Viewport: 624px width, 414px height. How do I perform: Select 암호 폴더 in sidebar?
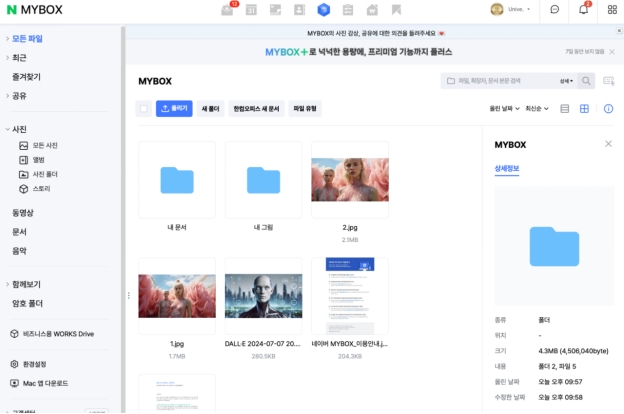click(27, 304)
